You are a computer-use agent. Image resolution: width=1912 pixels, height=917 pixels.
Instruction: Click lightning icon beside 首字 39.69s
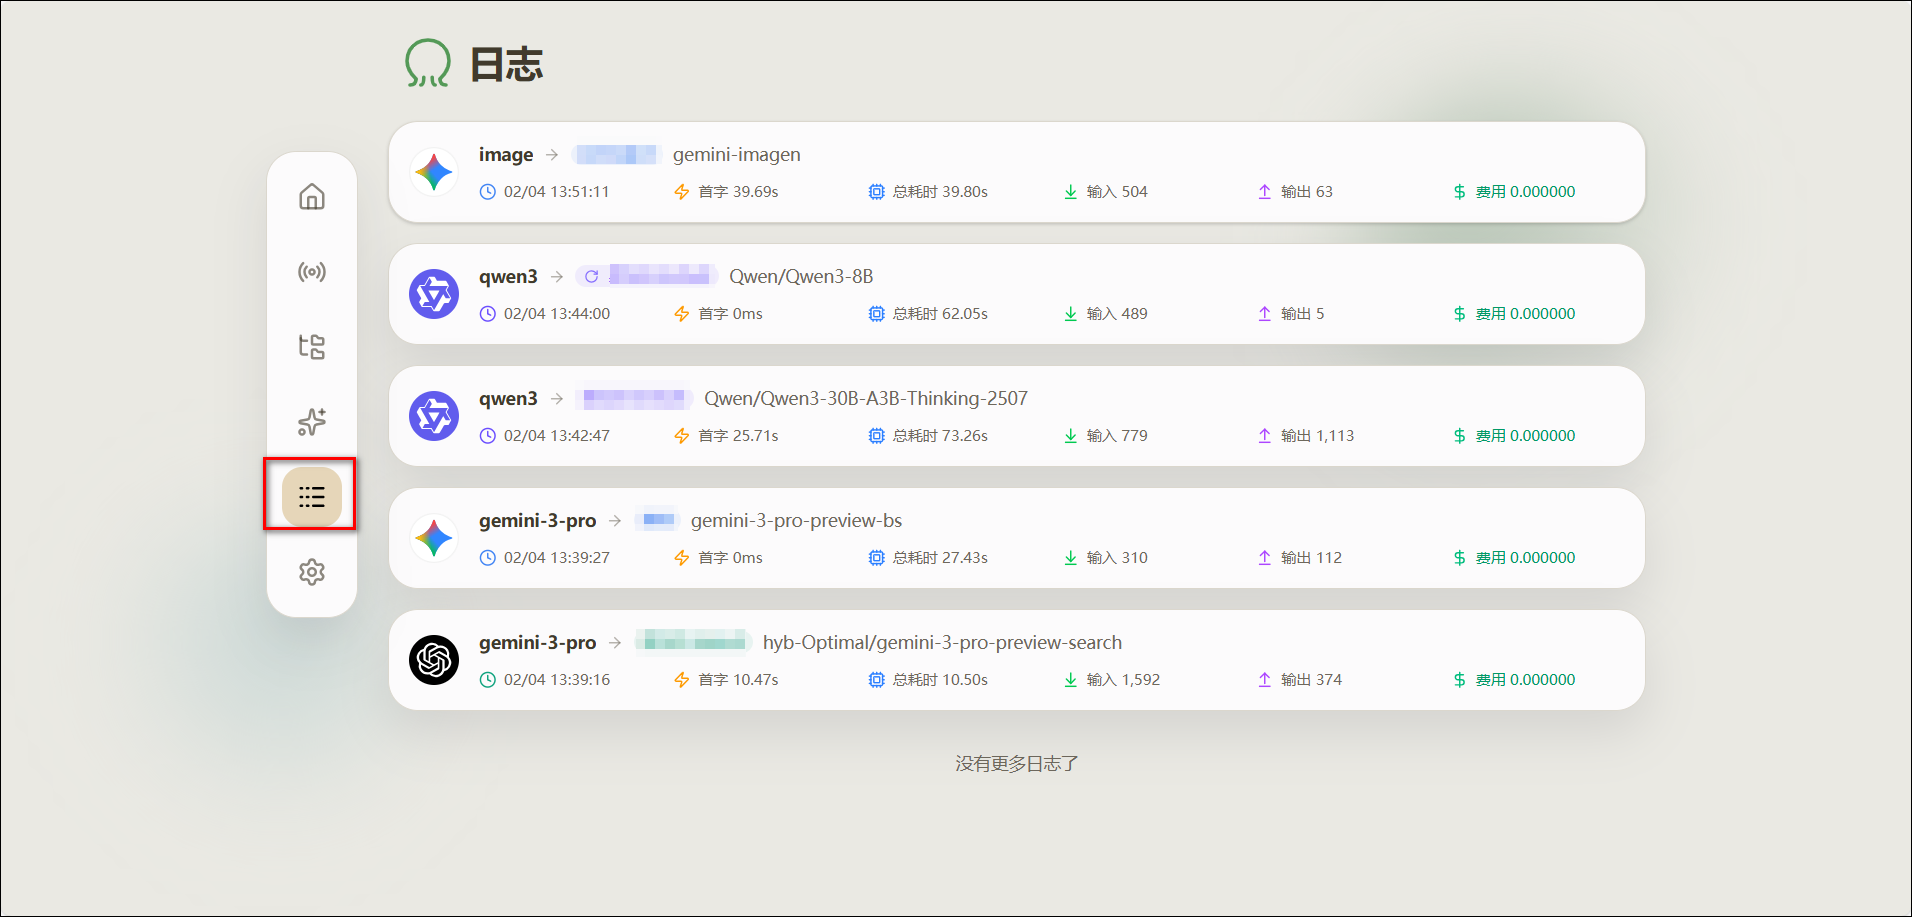coord(682,192)
